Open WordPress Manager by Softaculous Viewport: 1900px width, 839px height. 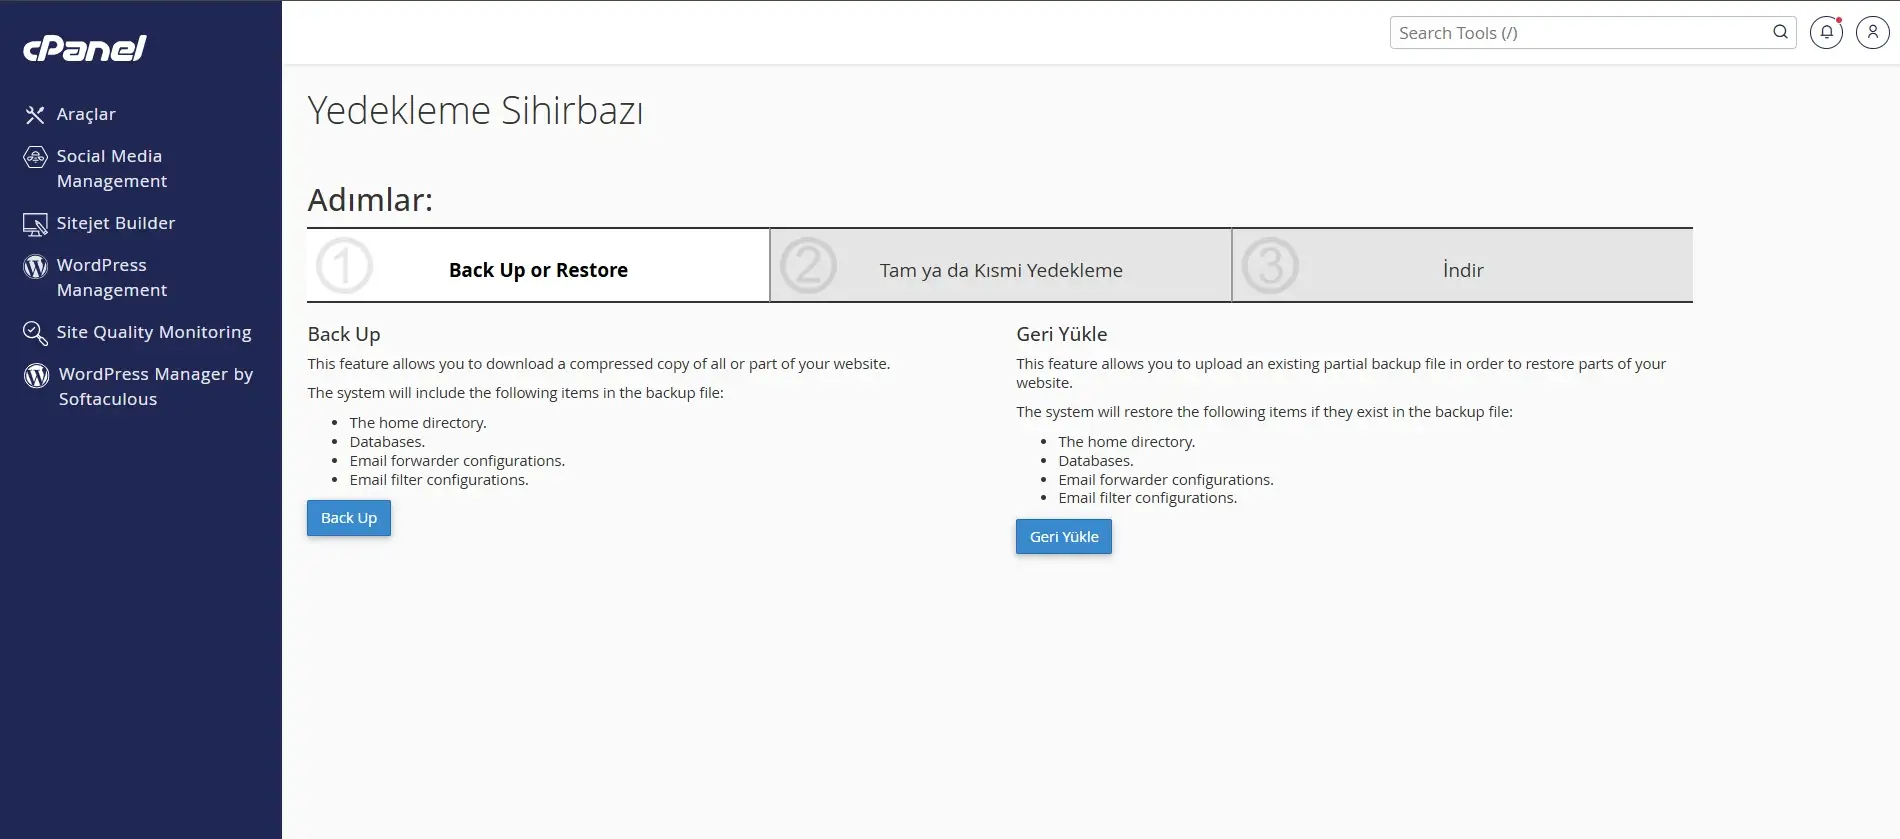point(156,387)
